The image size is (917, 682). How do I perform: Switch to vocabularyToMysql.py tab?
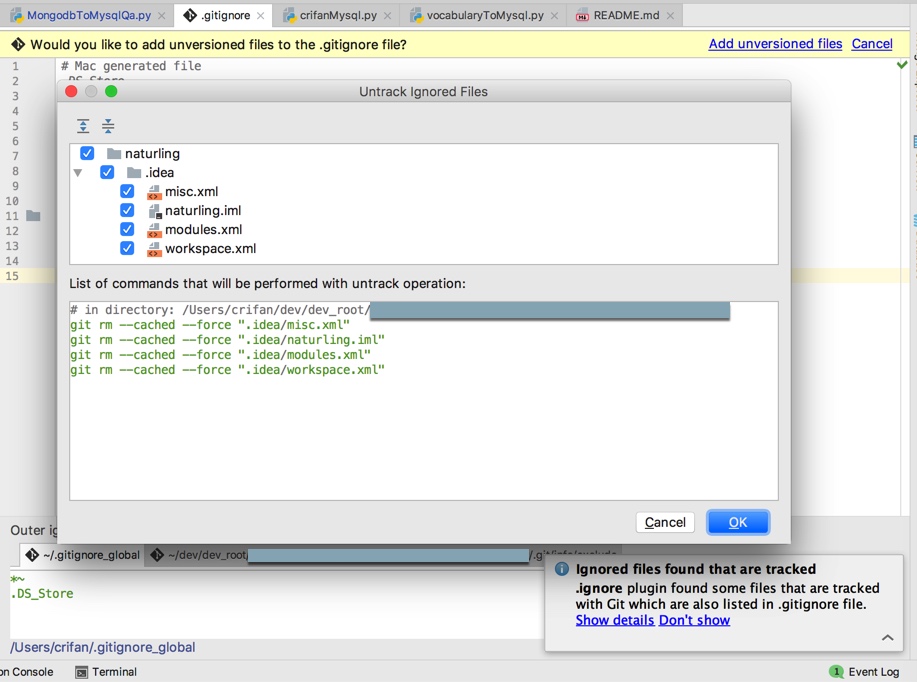(485, 15)
